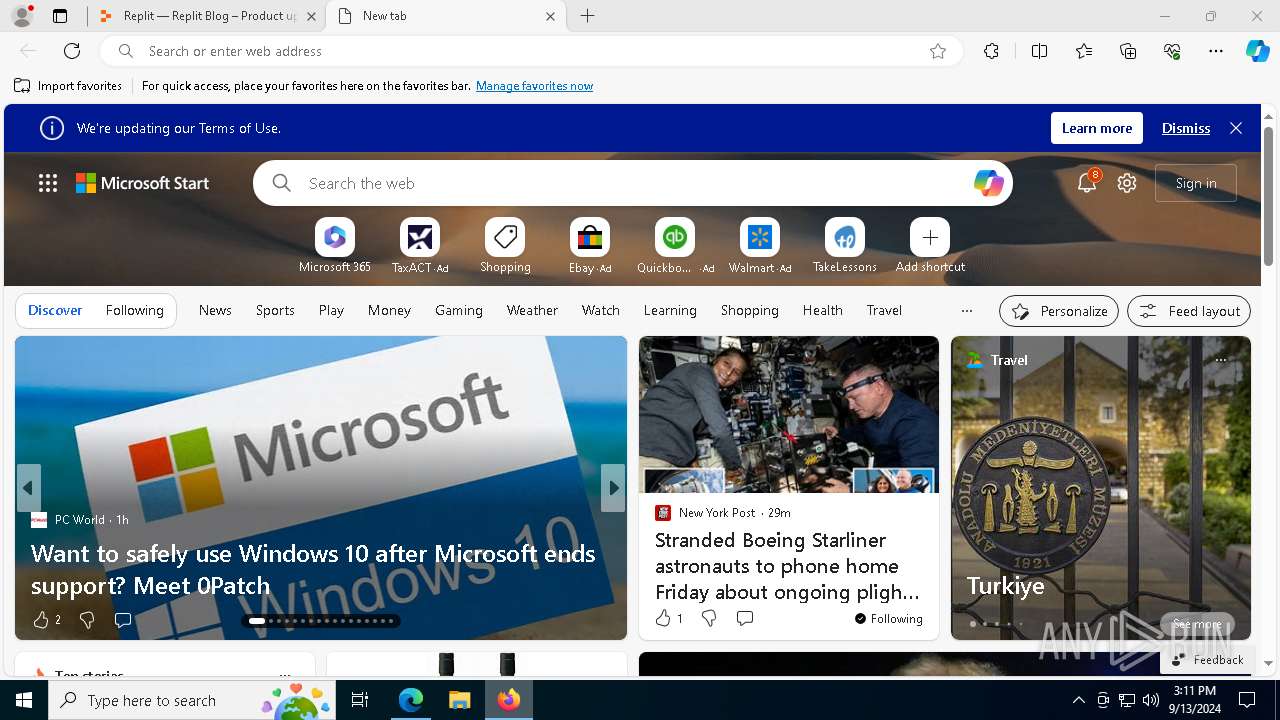Select the first carousel indicator dot
The height and width of the screenshot is (720, 1280).
click(257, 621)
